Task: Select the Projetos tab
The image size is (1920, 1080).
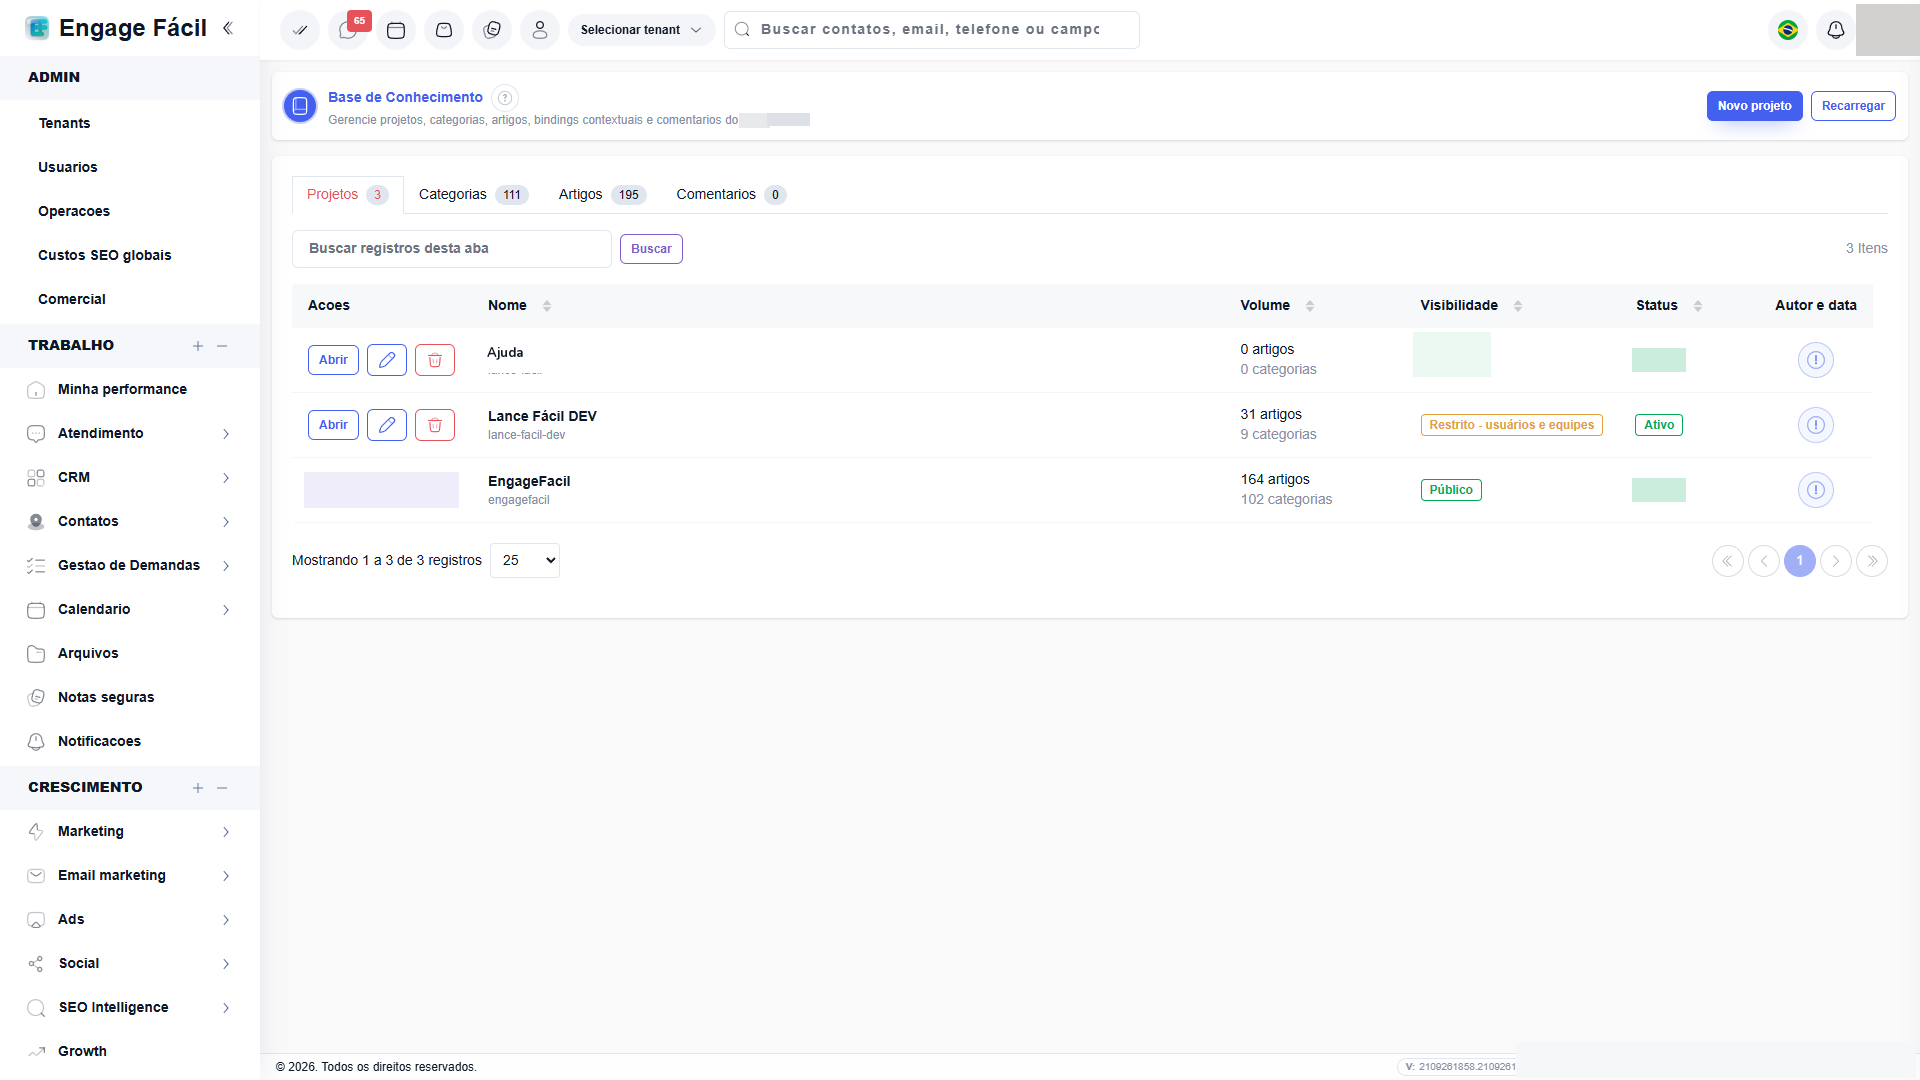Action: click(x=347, y=195)
